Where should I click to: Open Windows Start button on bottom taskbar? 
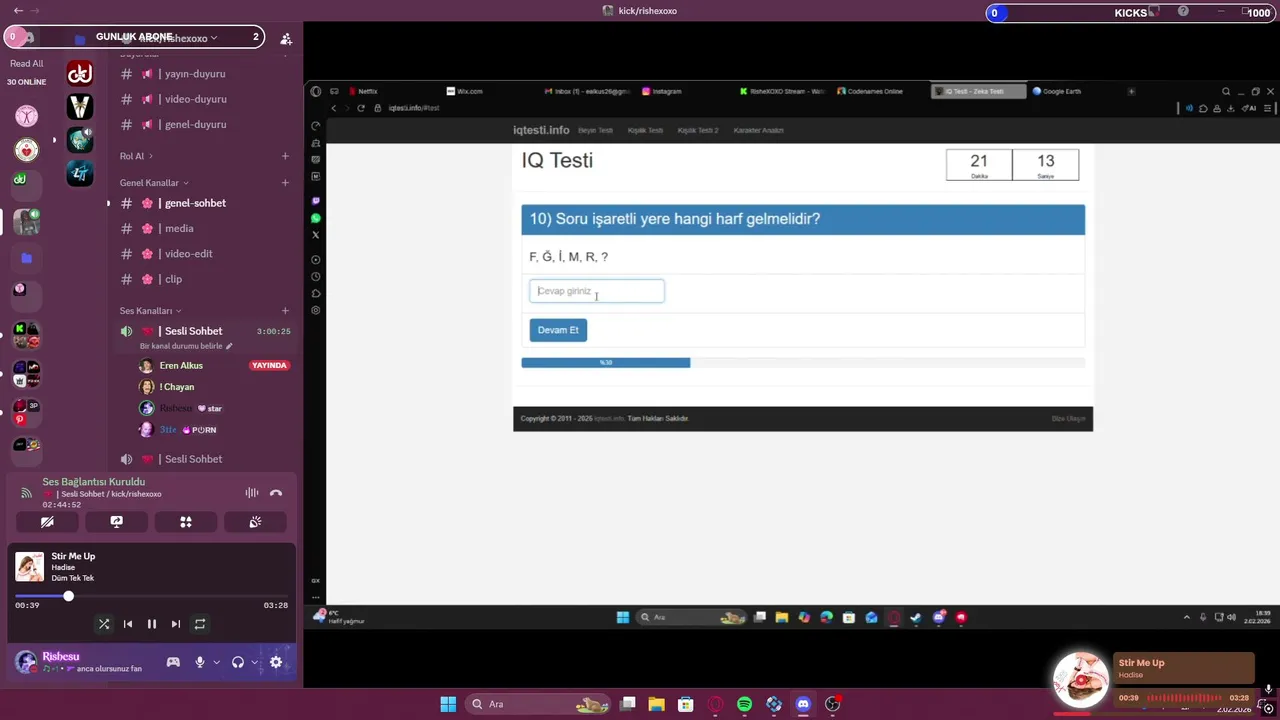pos(448,704)
